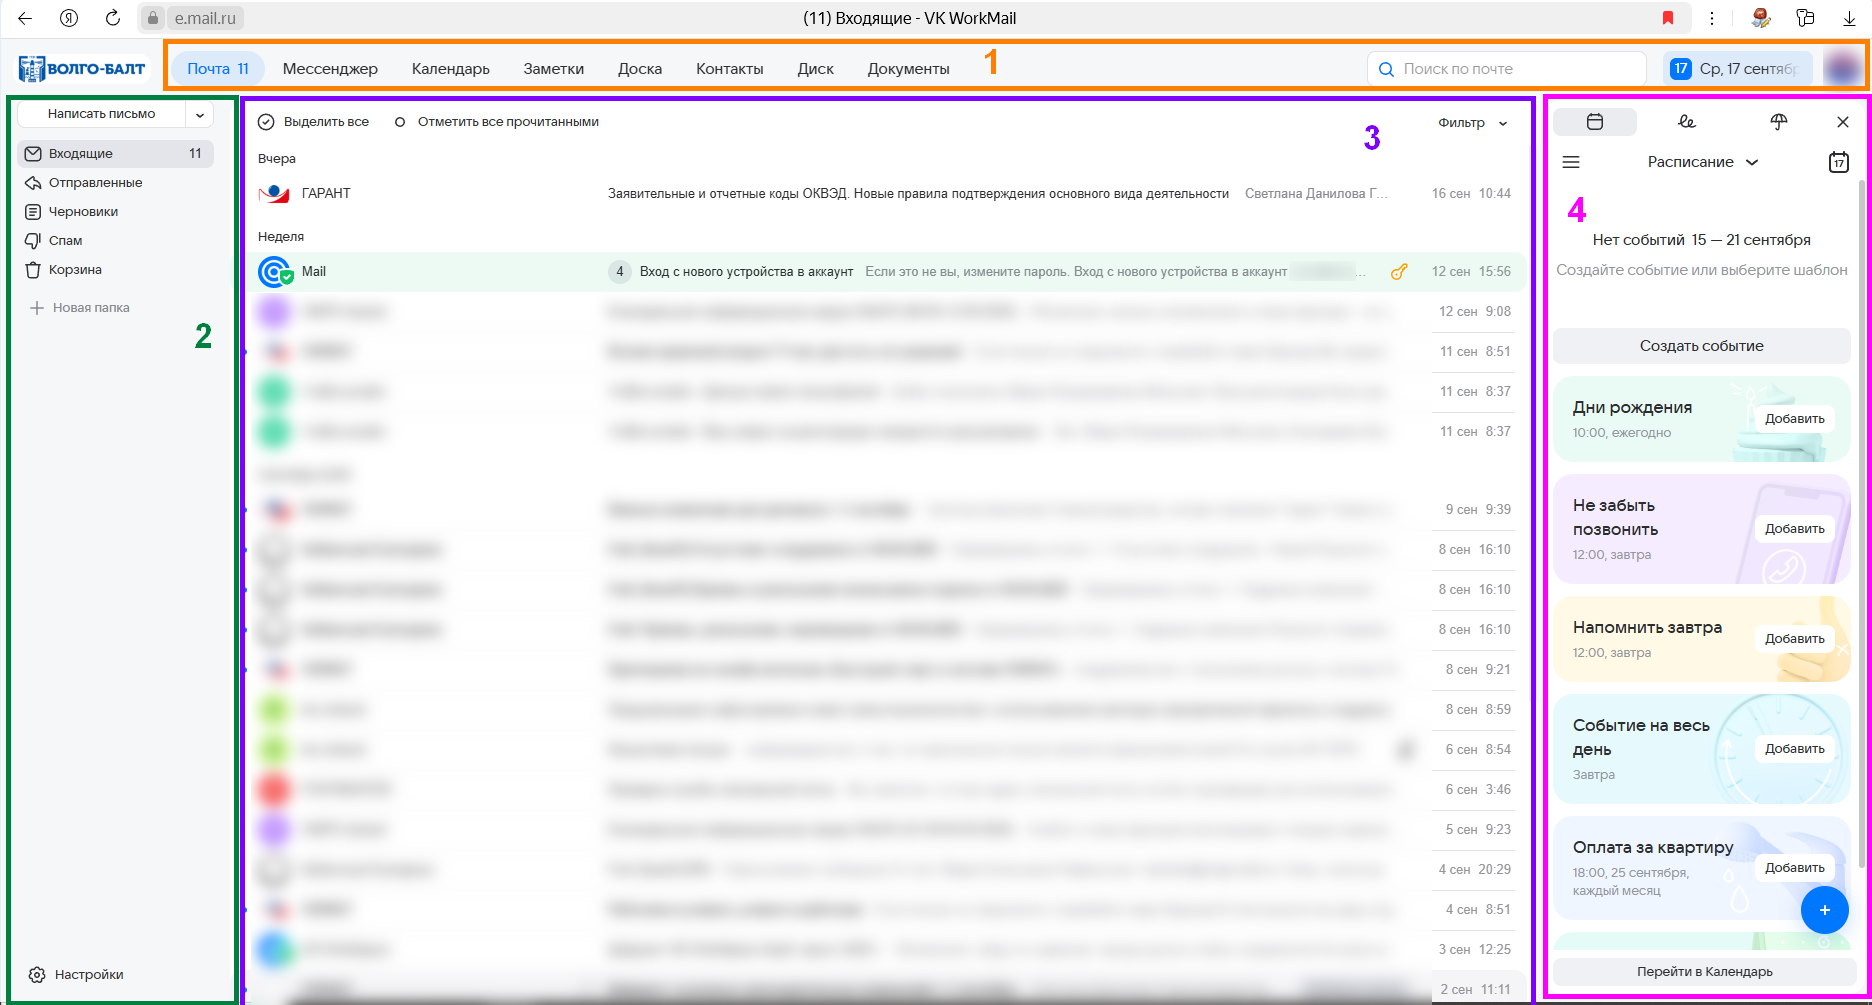This screenshot has width=1872, height=1005.
Task: Switch to the Мессенджер tab
Action: click(330, 69)
